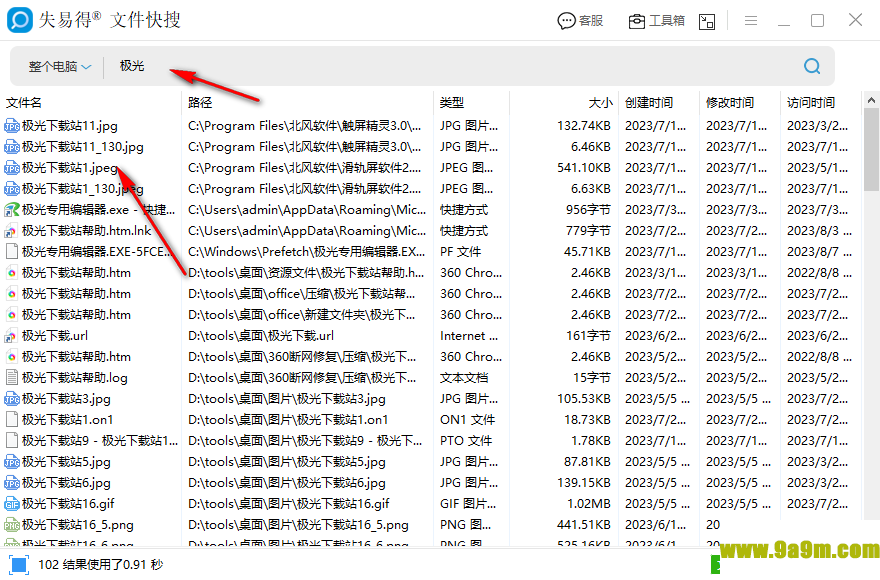Click file icon of 极光下载站1.on1
Image resolution: width=880 pixels, height=580 pixels.
pos(12,420)
